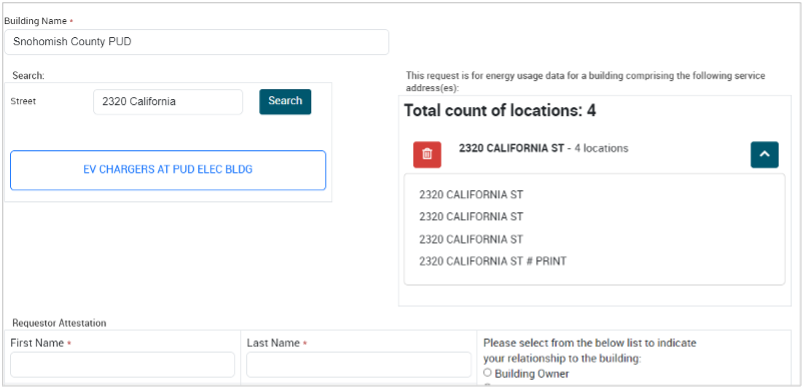Click the First Name input box
This screenshot has height=388, width=803.
122,364
